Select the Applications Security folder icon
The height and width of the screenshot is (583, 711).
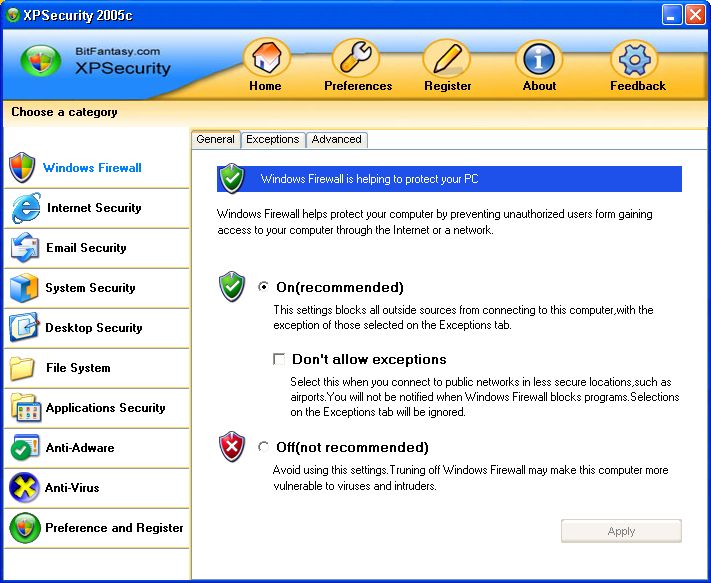(26, 407)
